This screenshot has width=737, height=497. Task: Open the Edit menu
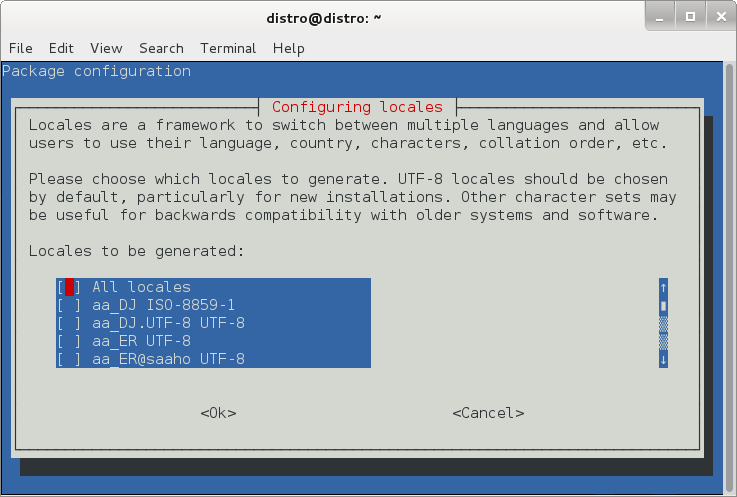[x=61, y=48]
